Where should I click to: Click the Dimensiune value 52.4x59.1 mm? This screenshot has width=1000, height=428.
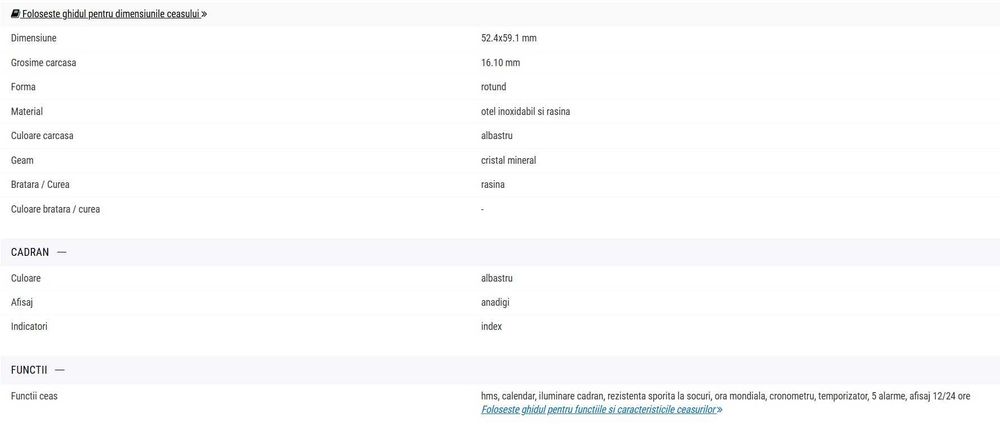pyautogui.click(x=508, y=38)
